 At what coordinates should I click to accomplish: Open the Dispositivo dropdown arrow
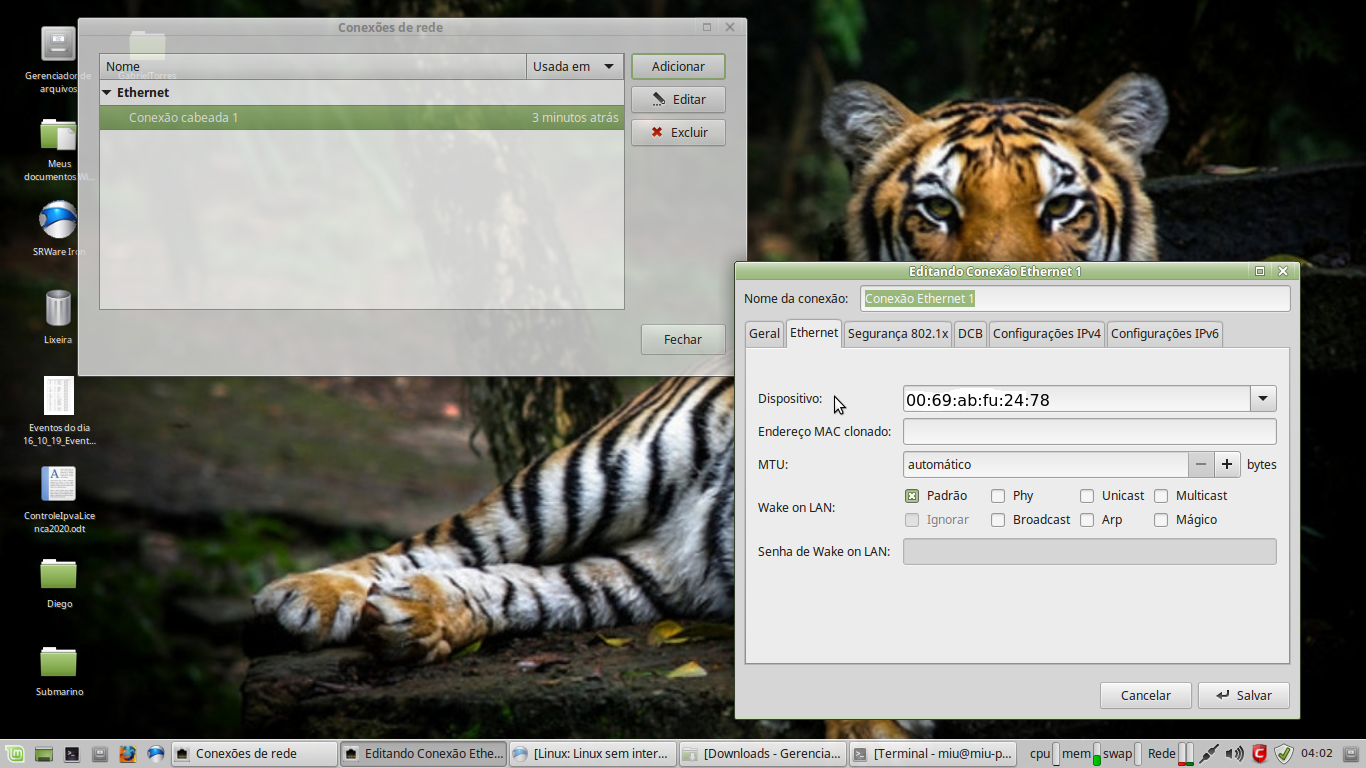1263,399
